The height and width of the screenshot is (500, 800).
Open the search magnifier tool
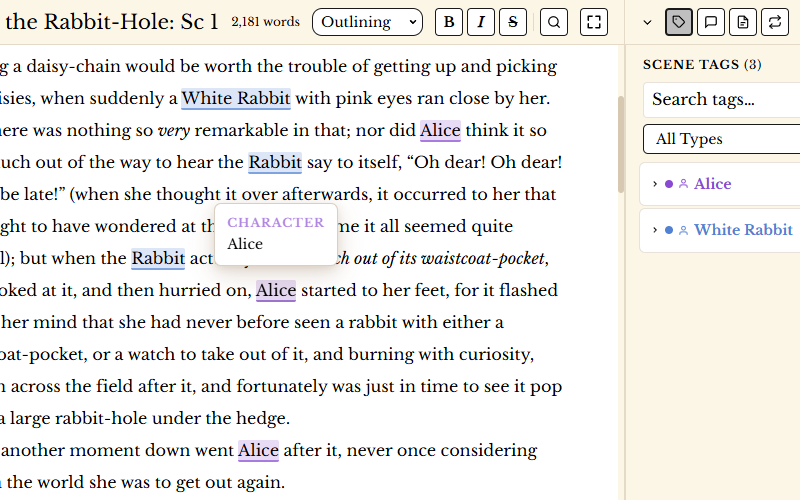554,22
